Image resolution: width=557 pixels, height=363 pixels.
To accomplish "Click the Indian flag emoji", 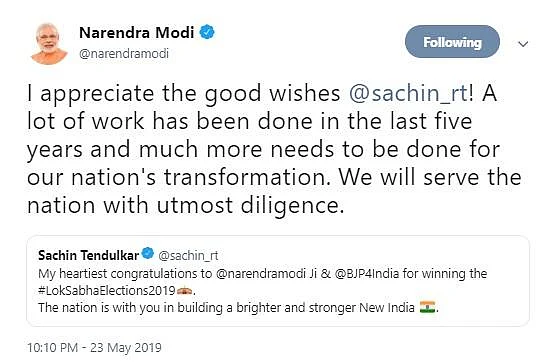I will pyautogui.click(x=427, y=307).
